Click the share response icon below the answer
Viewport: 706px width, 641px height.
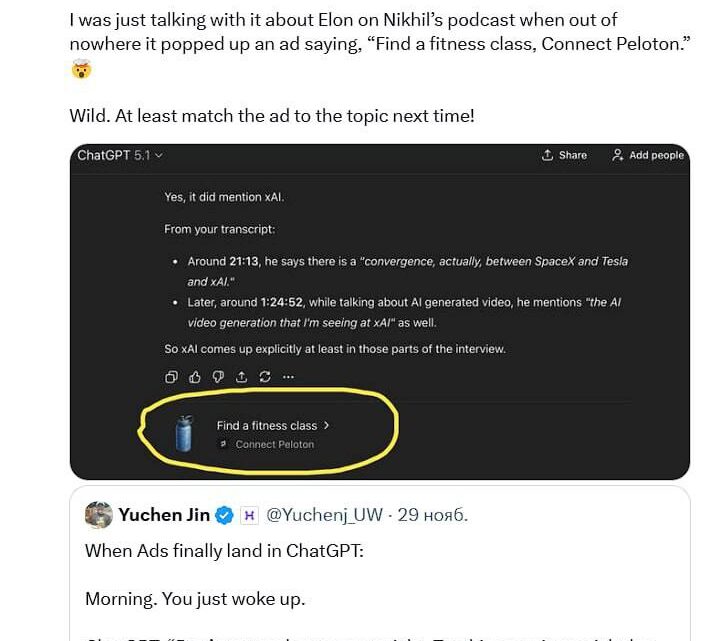tap(241, 377)
